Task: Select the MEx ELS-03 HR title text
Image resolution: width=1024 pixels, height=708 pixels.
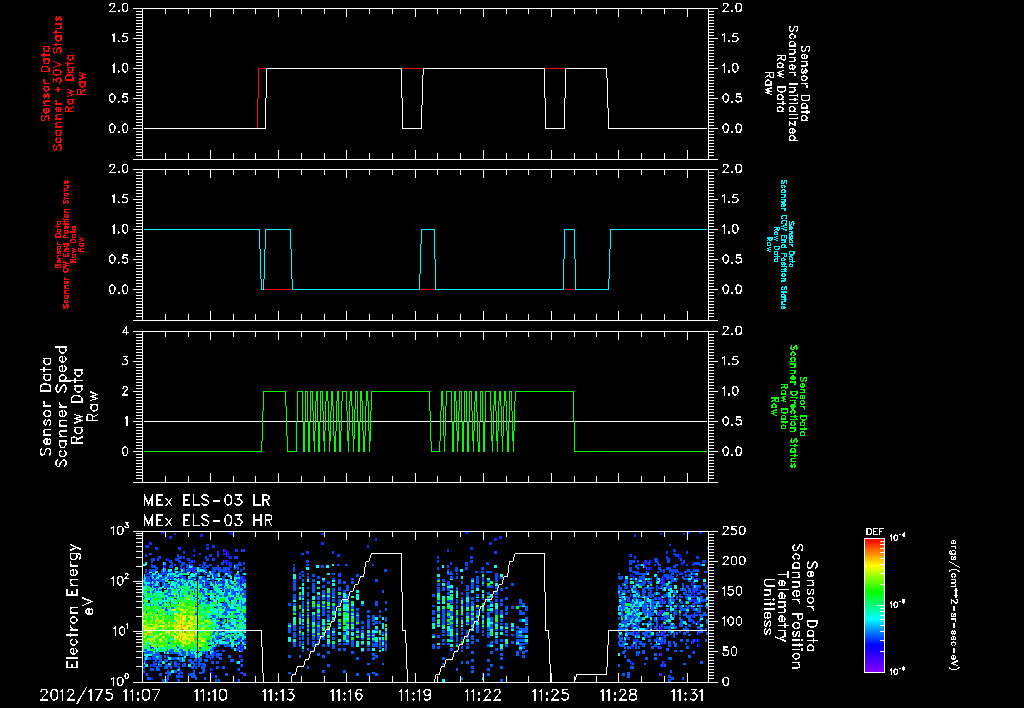Action: point(208,521)
